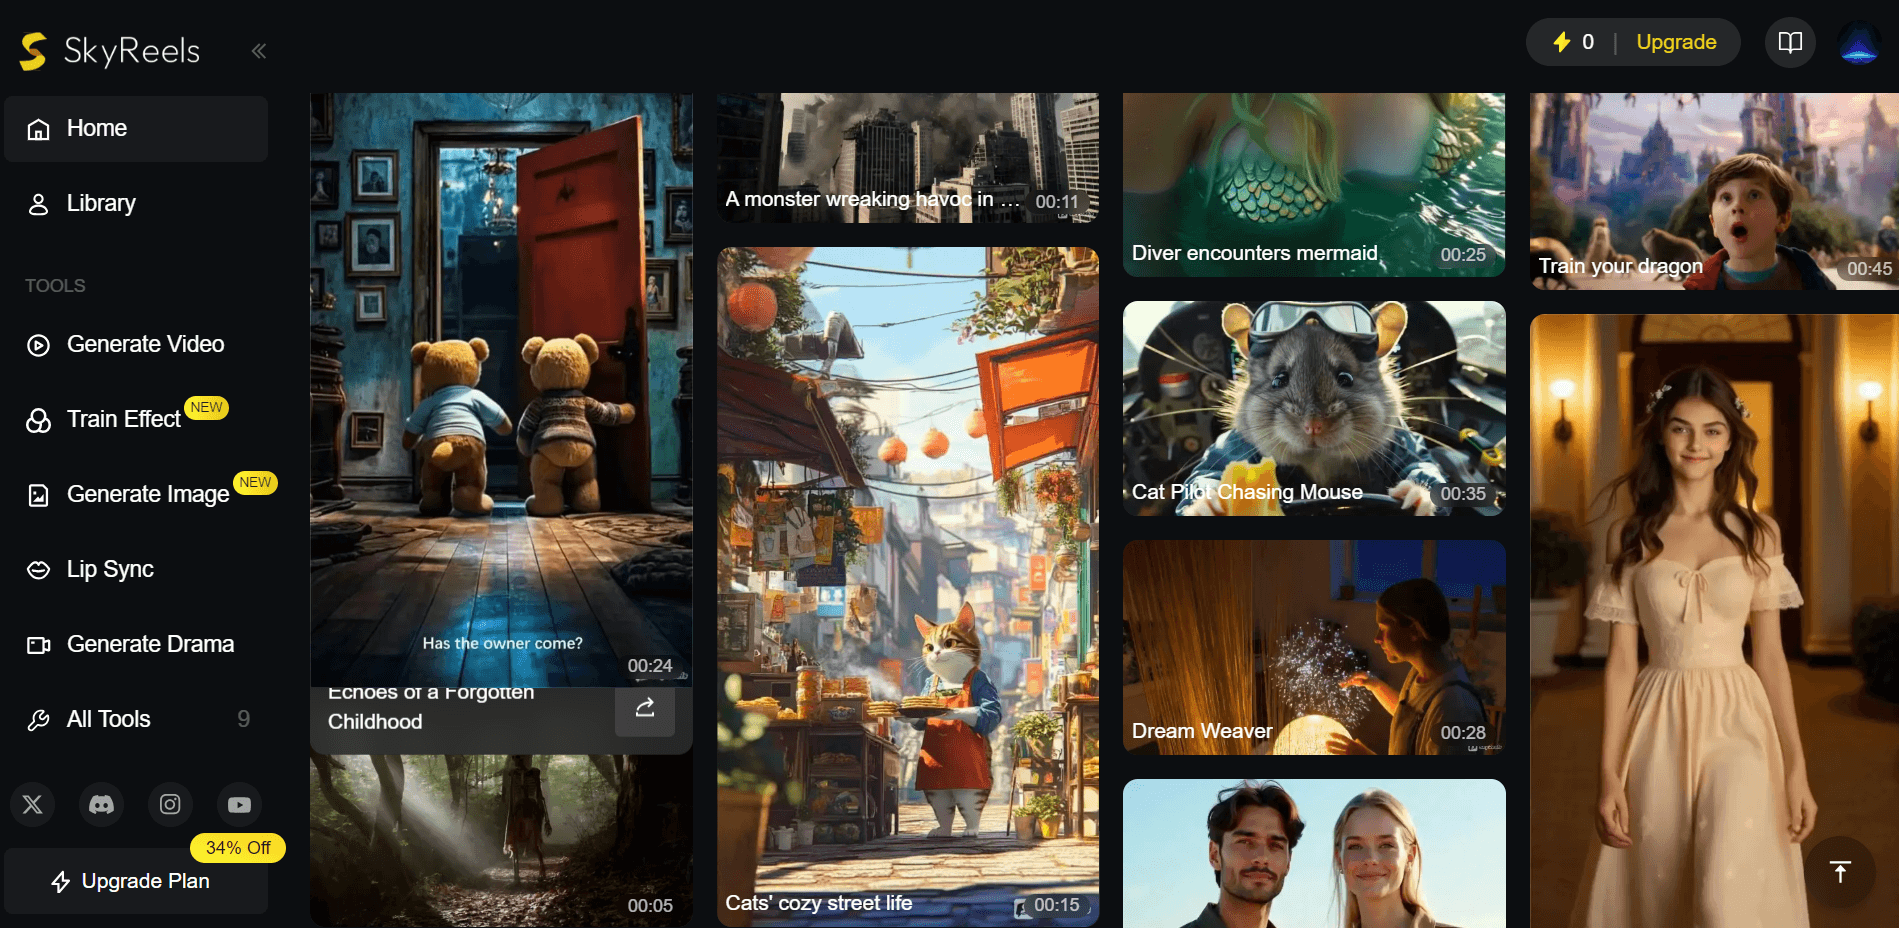Click the Generate Video play icon
The width and height of the screenshot is (1899, 928).
(x=38, y=345)
